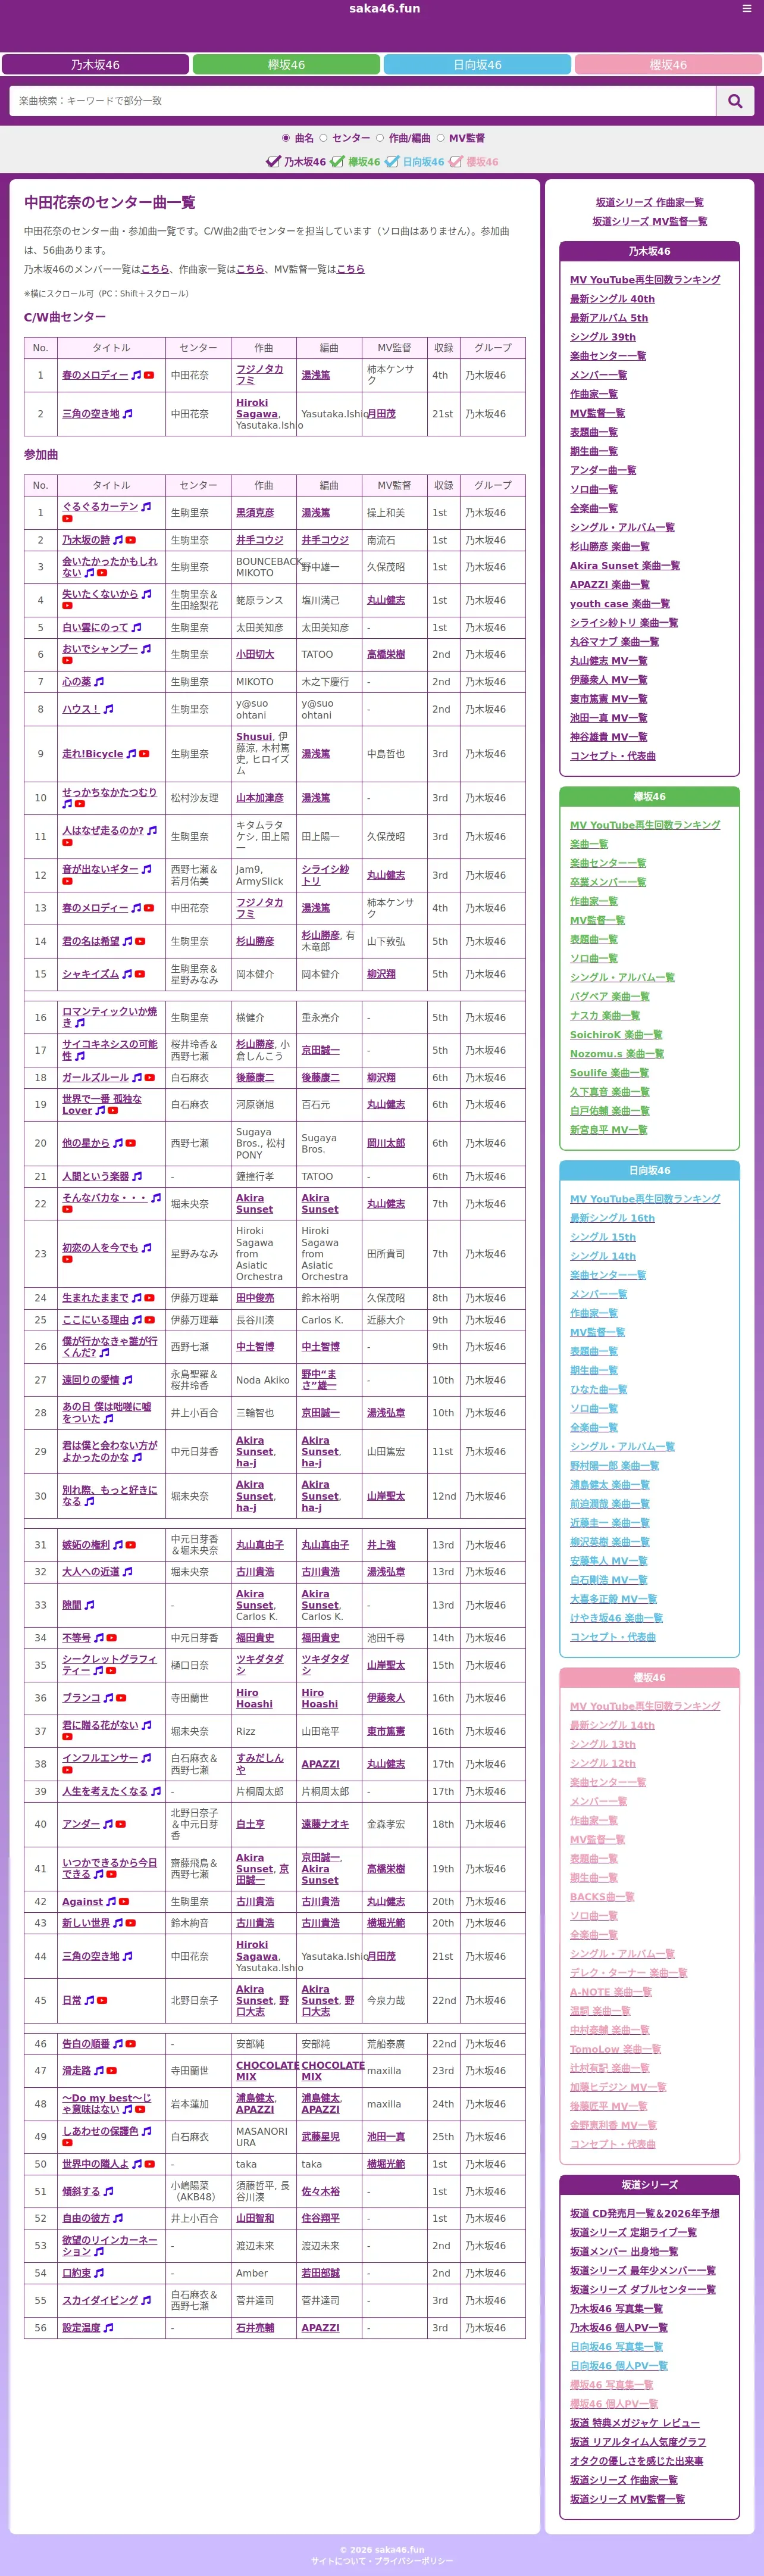This screenshot has width=764, height=2576.
Task: Click the search magnifier button
Action: (x=735, y=101)
